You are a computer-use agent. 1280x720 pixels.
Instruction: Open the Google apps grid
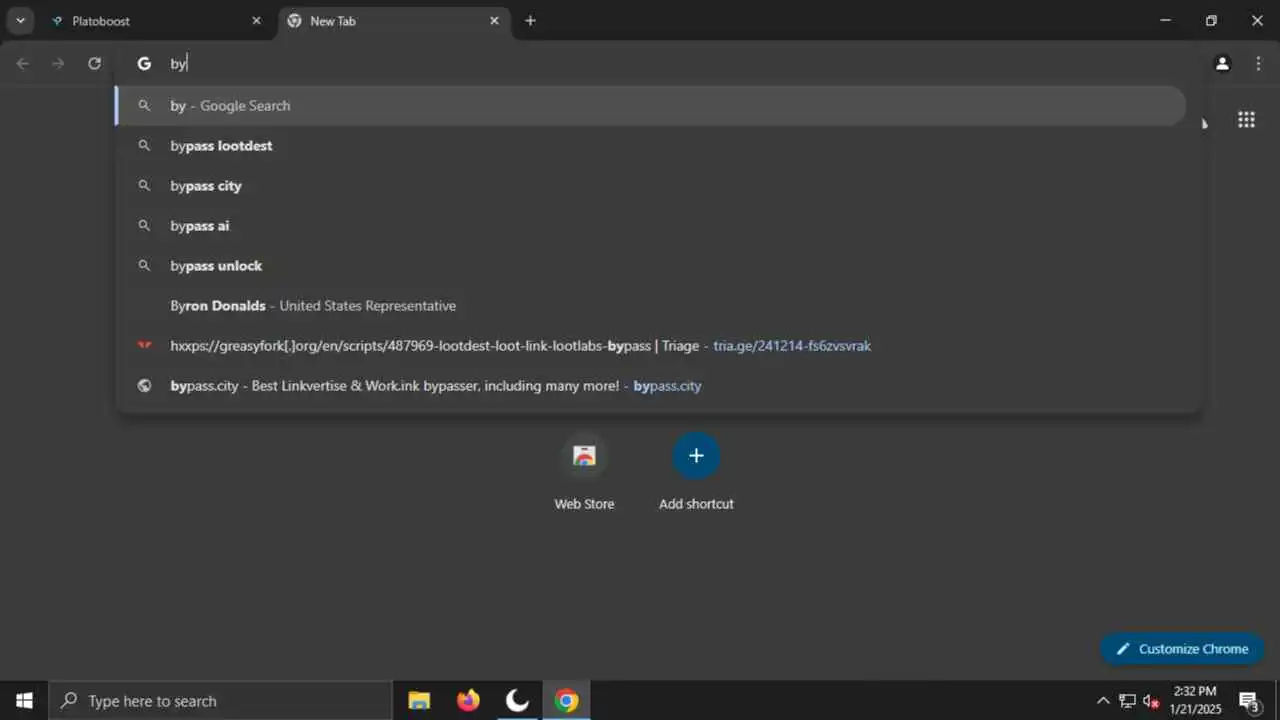click(x=1246, y=120)
